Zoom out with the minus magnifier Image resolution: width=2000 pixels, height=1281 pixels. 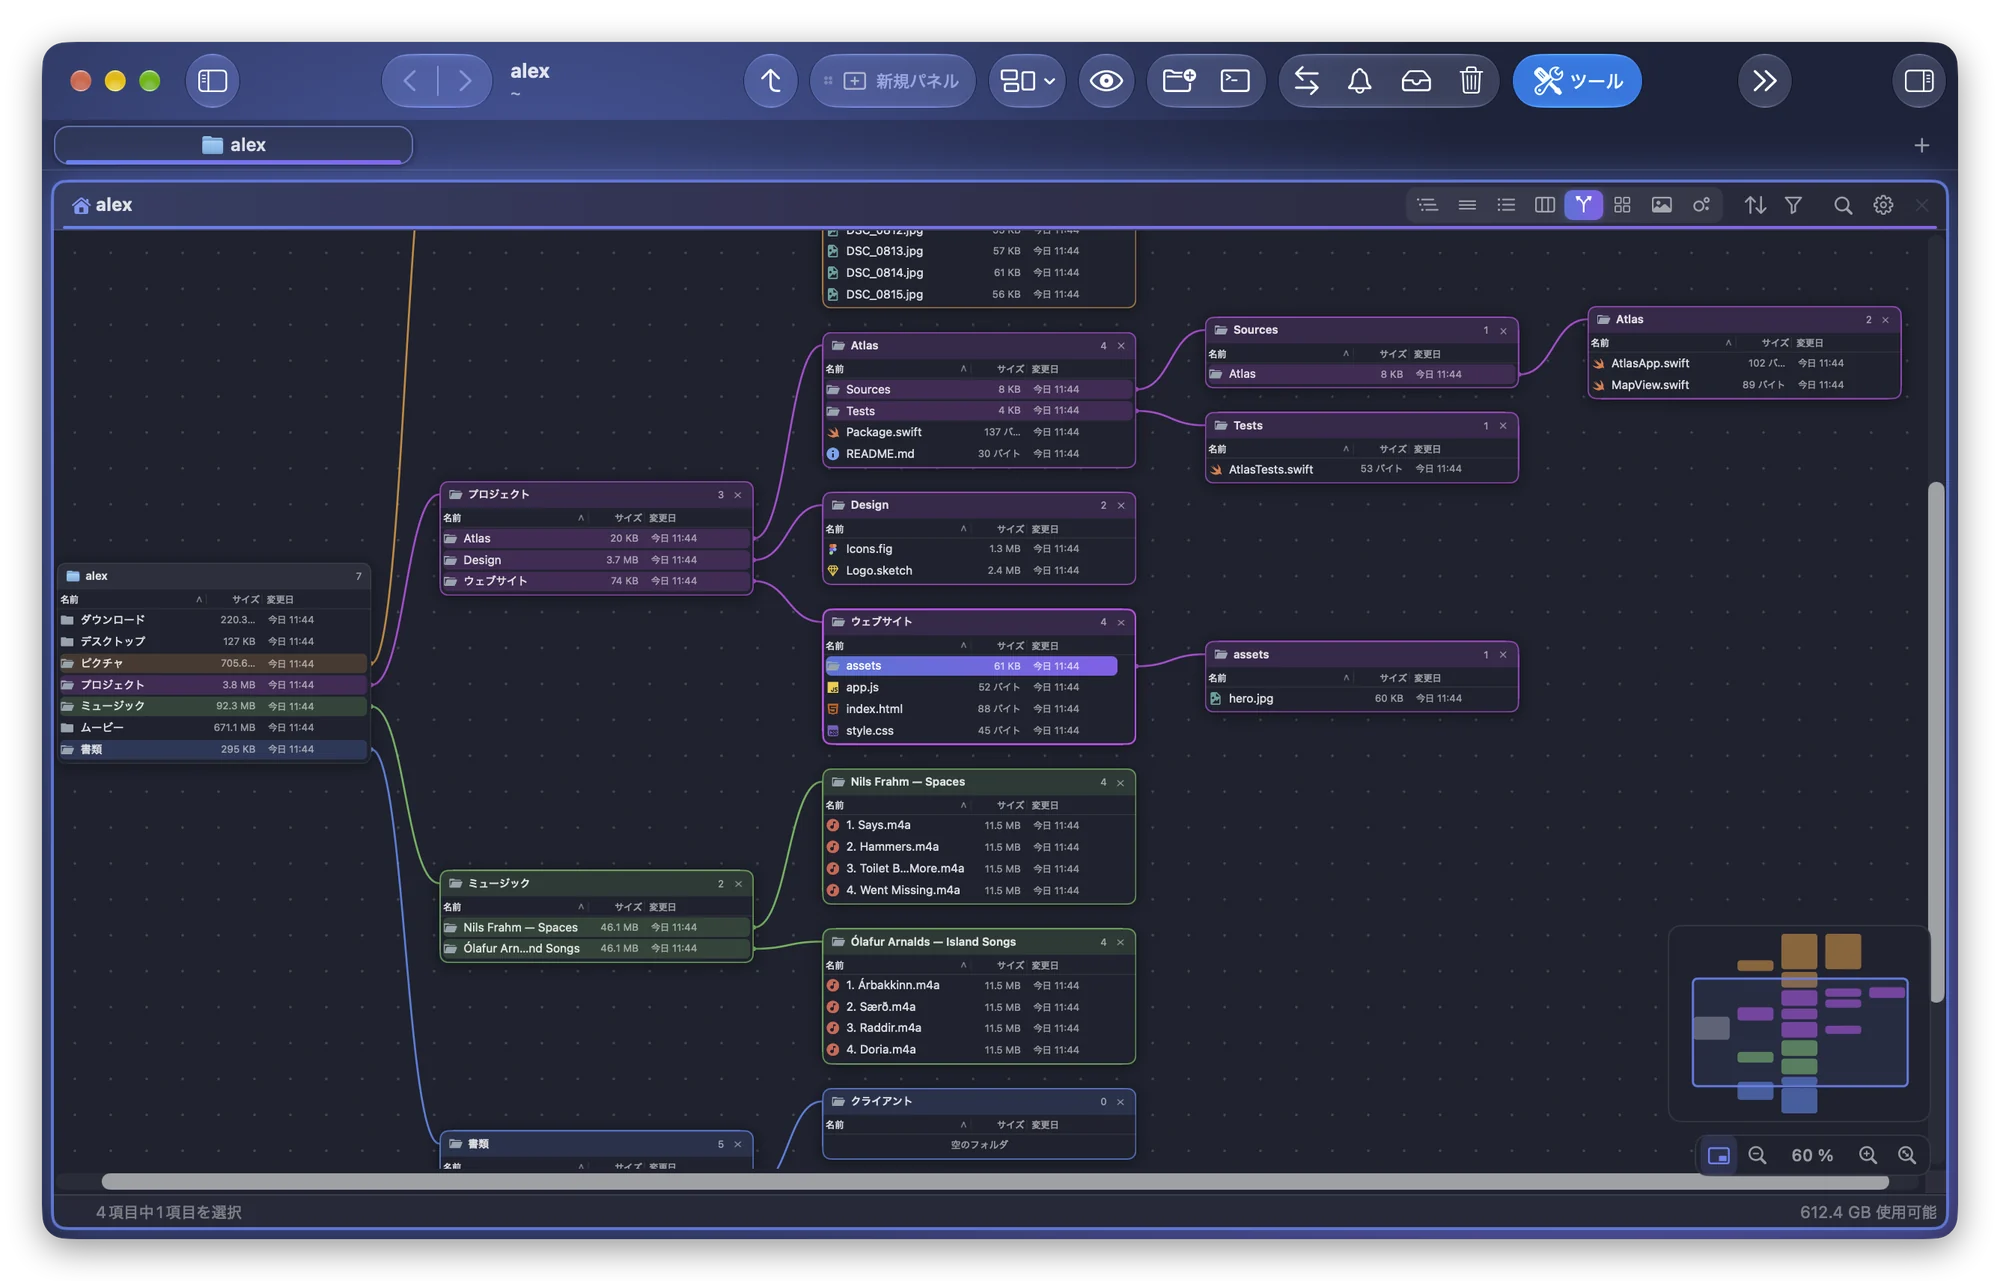pos(1757,1155)
